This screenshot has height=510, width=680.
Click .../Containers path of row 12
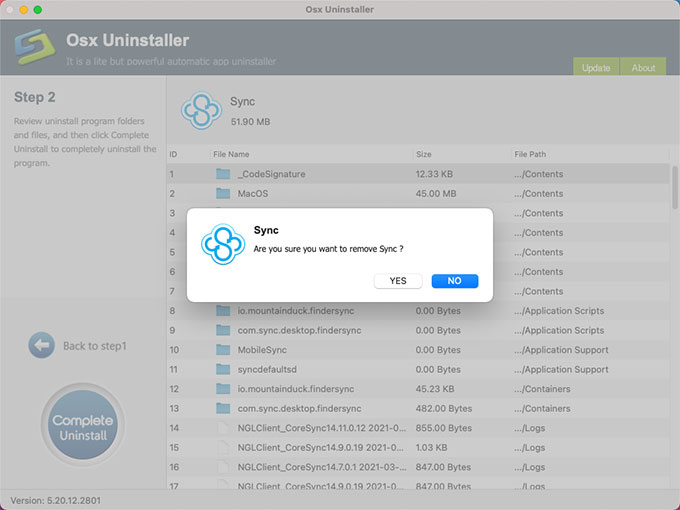tap(542, 389)
